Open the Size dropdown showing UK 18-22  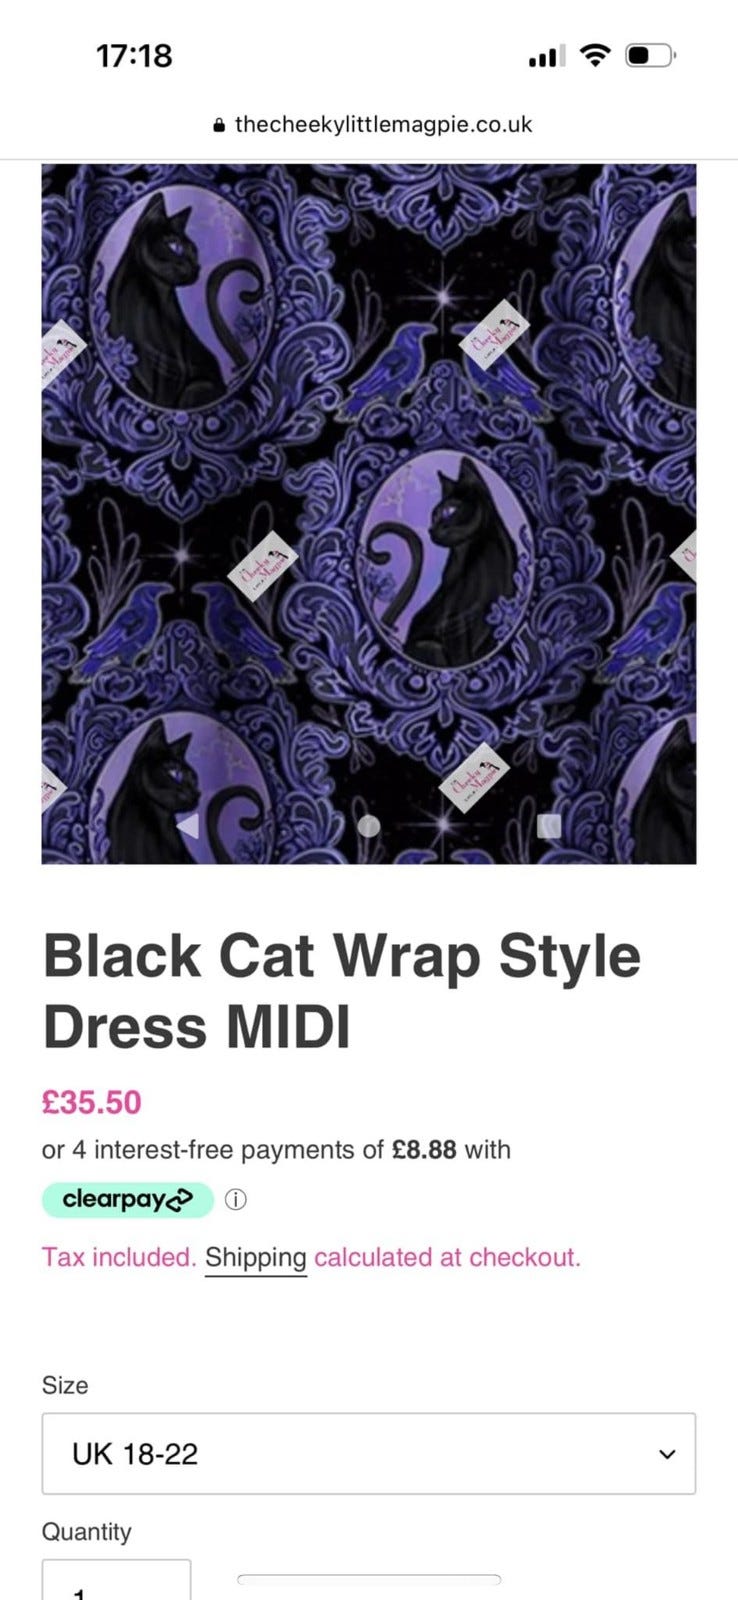point(369,1454)
